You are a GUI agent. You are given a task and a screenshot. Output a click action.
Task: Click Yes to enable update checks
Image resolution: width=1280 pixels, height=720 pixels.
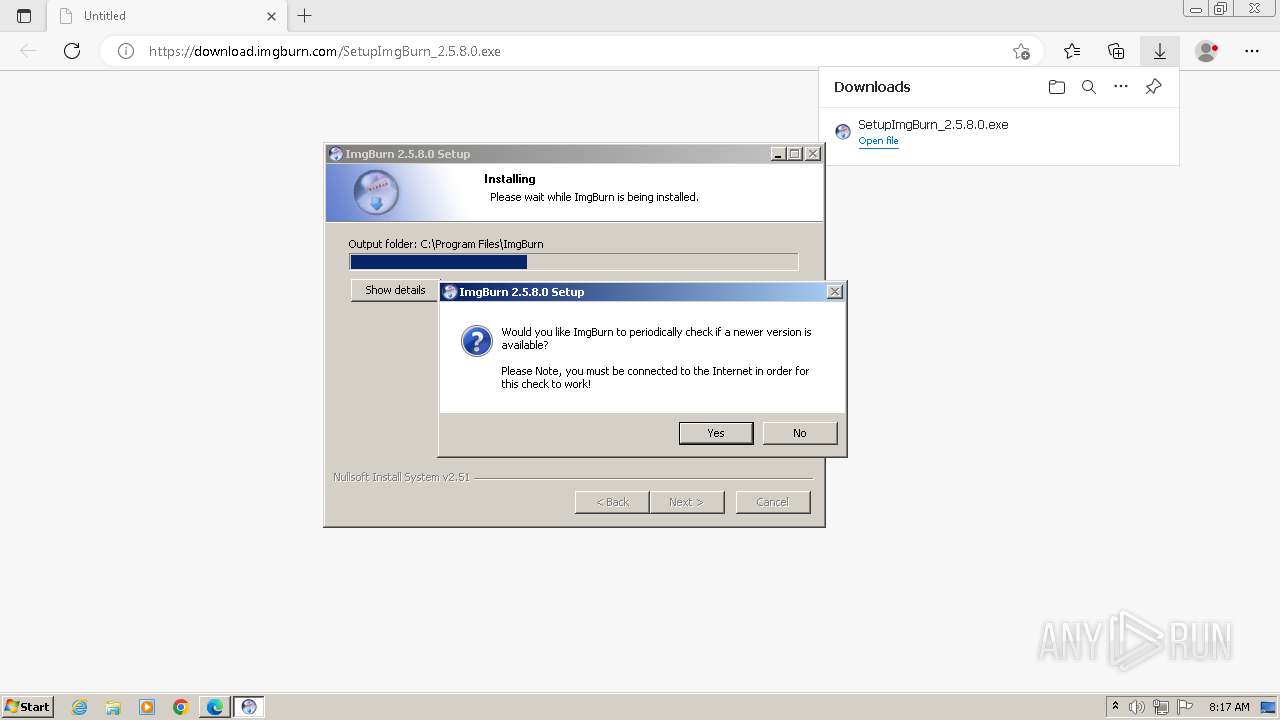coord(716,433)
